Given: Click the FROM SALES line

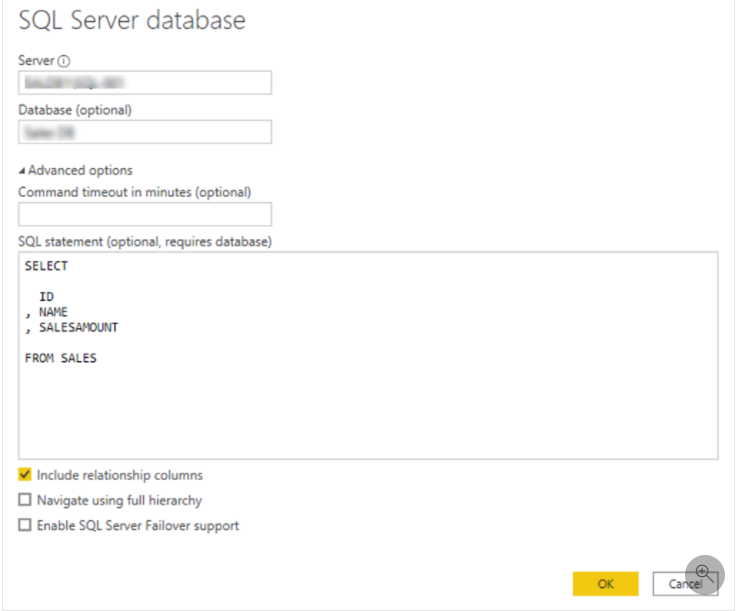Looking at the screenshot, I should [x=61, y=358].
